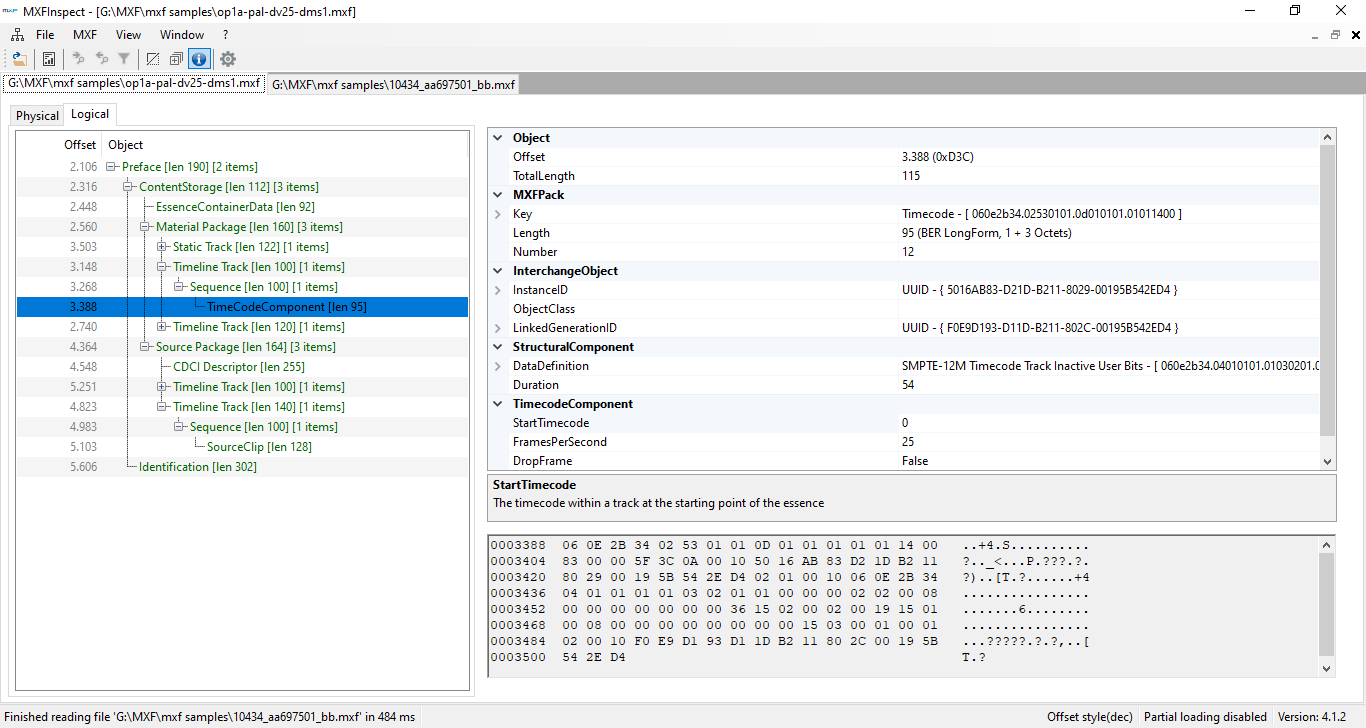This screenshot has height=728, width=1366.
Task: Expand the DataDefinition property
Action: [498, 366]
